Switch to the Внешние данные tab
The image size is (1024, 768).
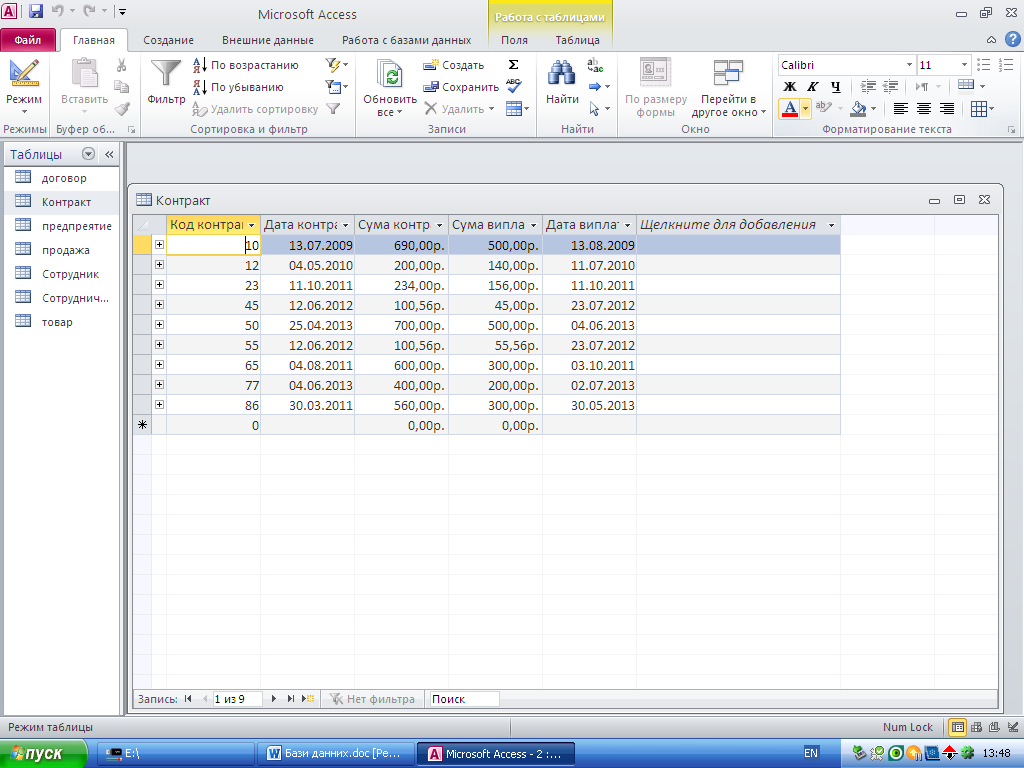(x=268, y=40)
